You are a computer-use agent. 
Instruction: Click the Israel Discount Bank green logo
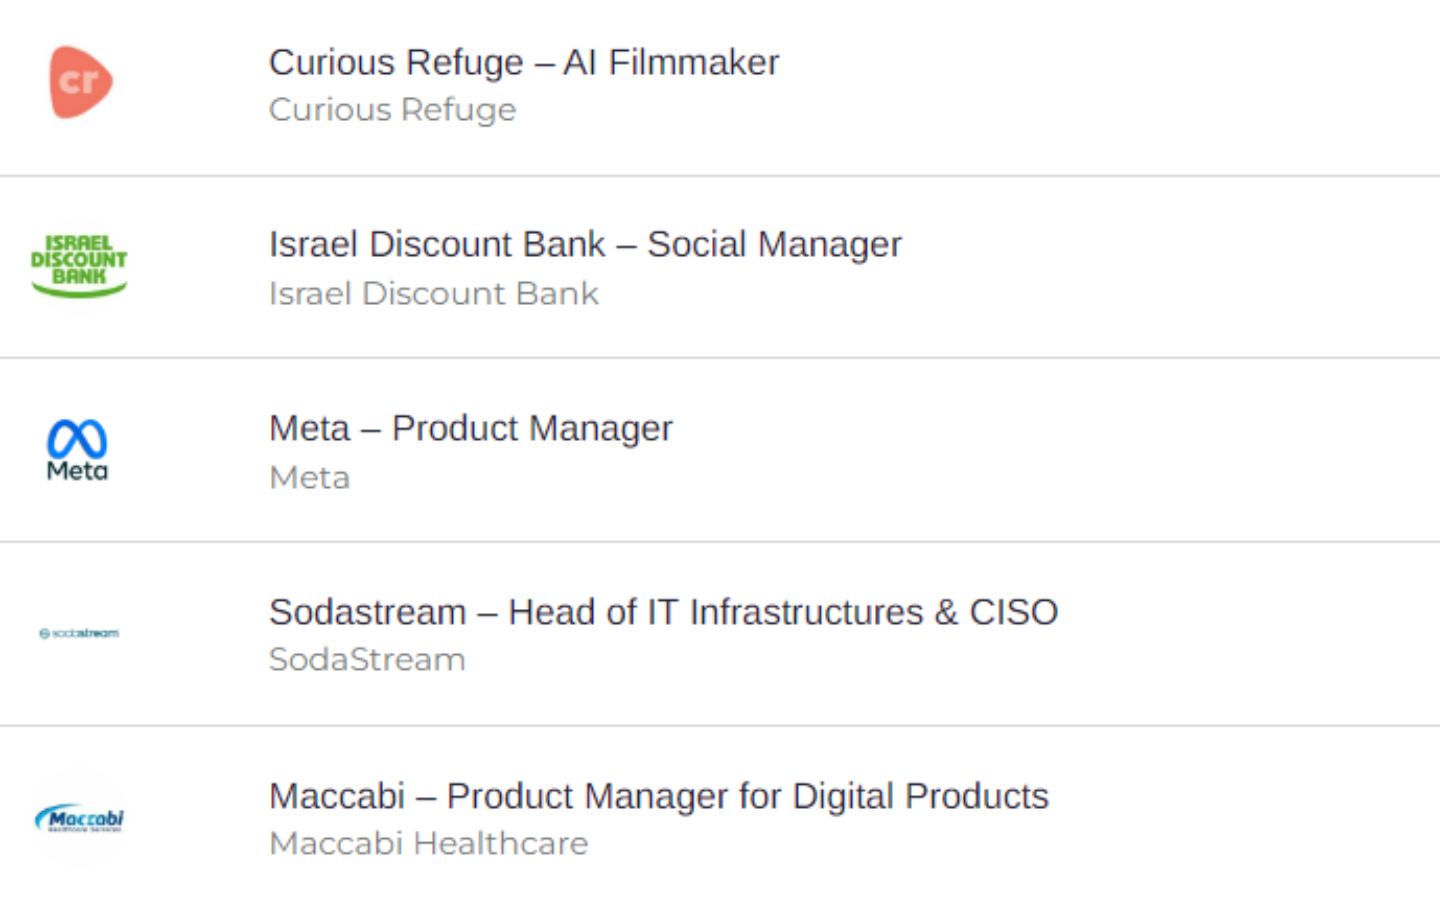[x=79, y=266]
